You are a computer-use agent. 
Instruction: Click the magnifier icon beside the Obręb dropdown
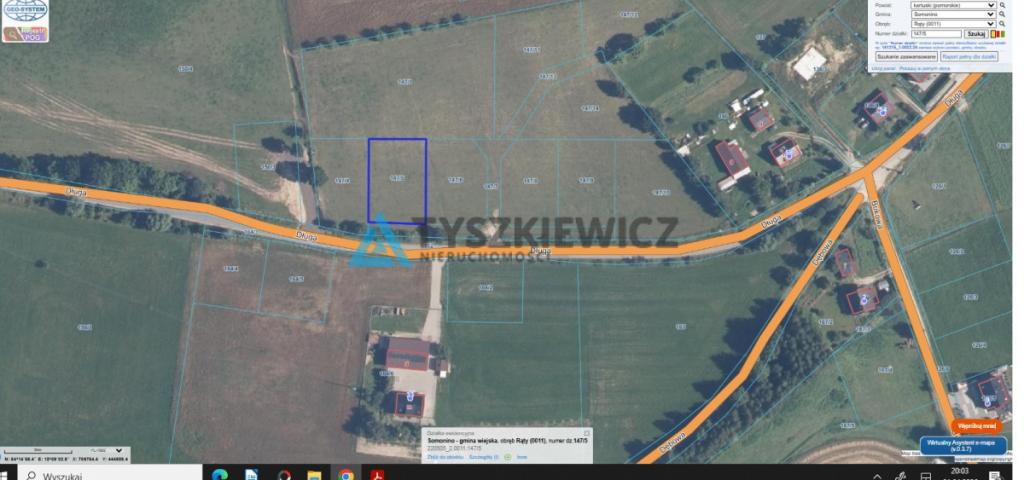(x=1002, y=24)
